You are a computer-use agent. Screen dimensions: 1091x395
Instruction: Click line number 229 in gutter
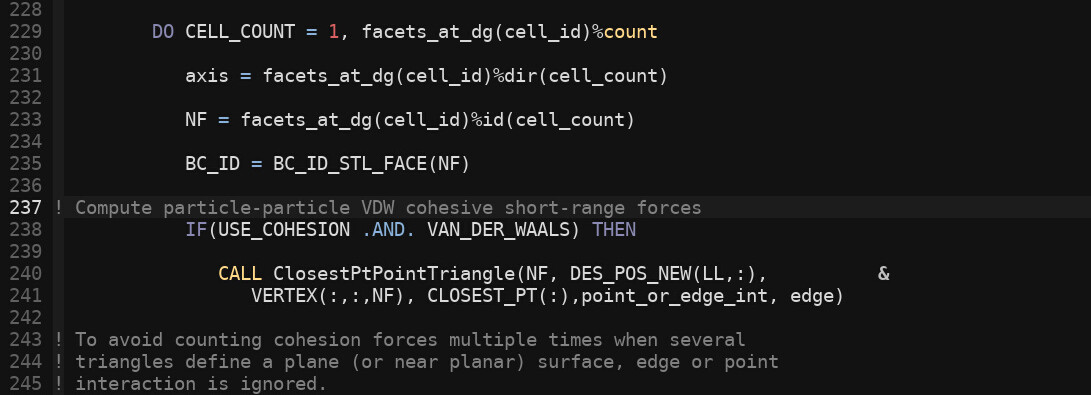tap(26, 32)
